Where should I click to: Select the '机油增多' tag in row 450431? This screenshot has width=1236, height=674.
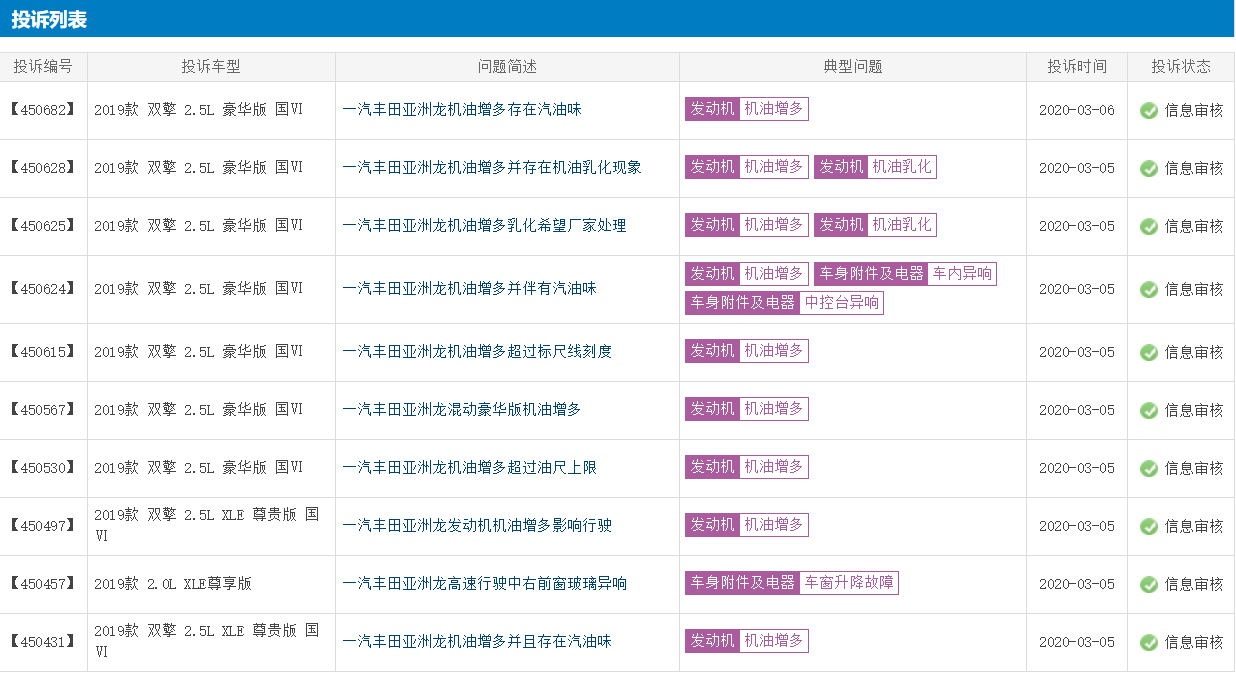click(x=774, y=641)
